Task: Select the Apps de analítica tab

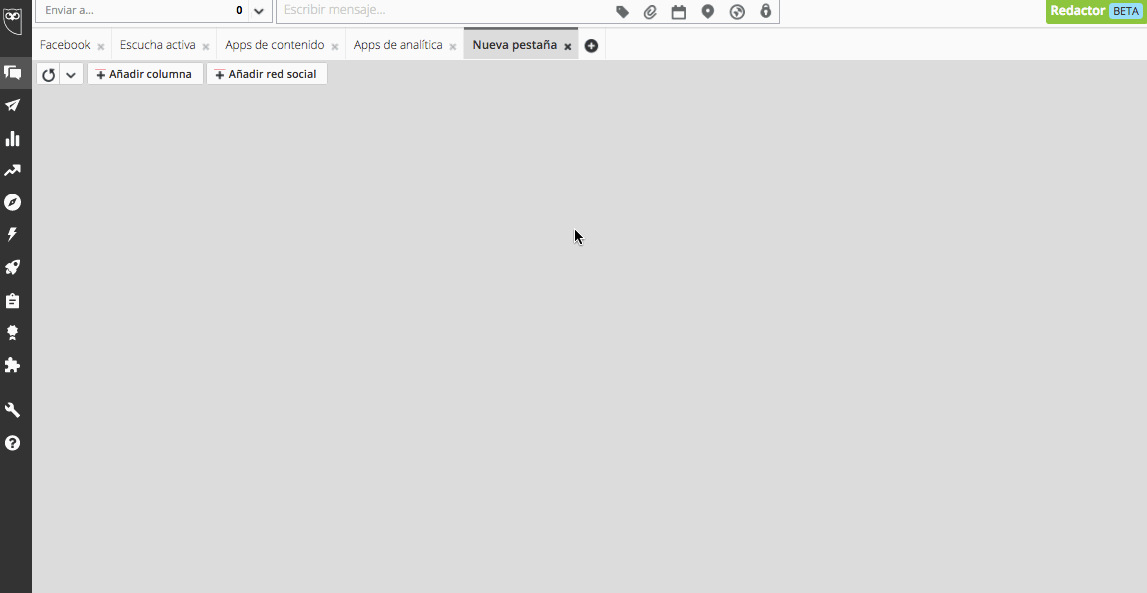Action: pos(398,45)
